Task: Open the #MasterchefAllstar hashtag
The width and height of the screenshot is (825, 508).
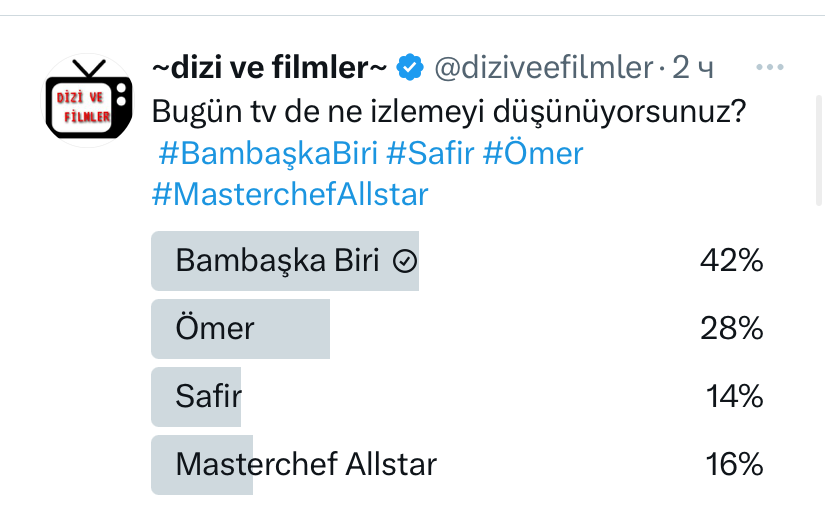Action: click(290, 194)
